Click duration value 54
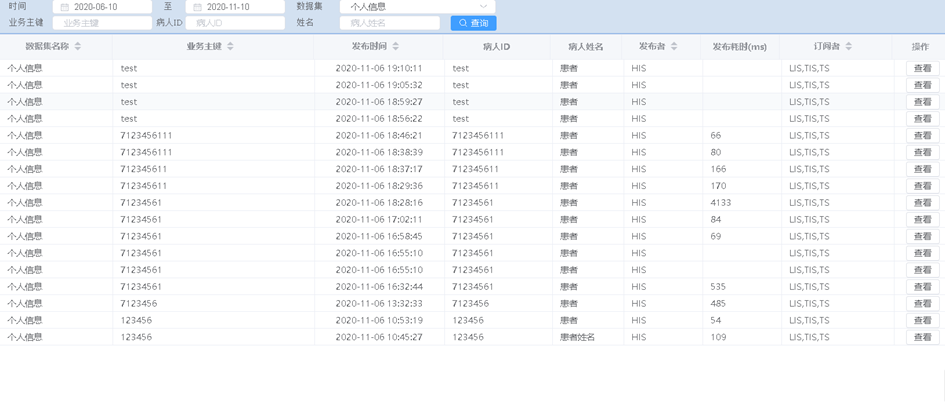945x408 pixels. [716, 321]
